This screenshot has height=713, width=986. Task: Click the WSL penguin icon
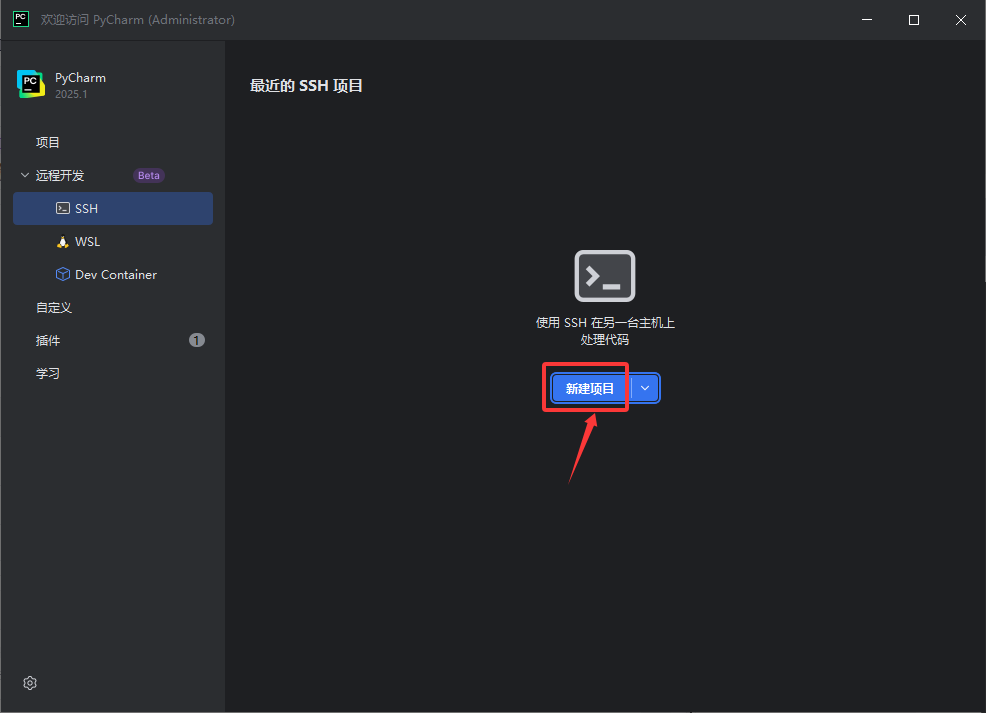(x=63, y=241)
